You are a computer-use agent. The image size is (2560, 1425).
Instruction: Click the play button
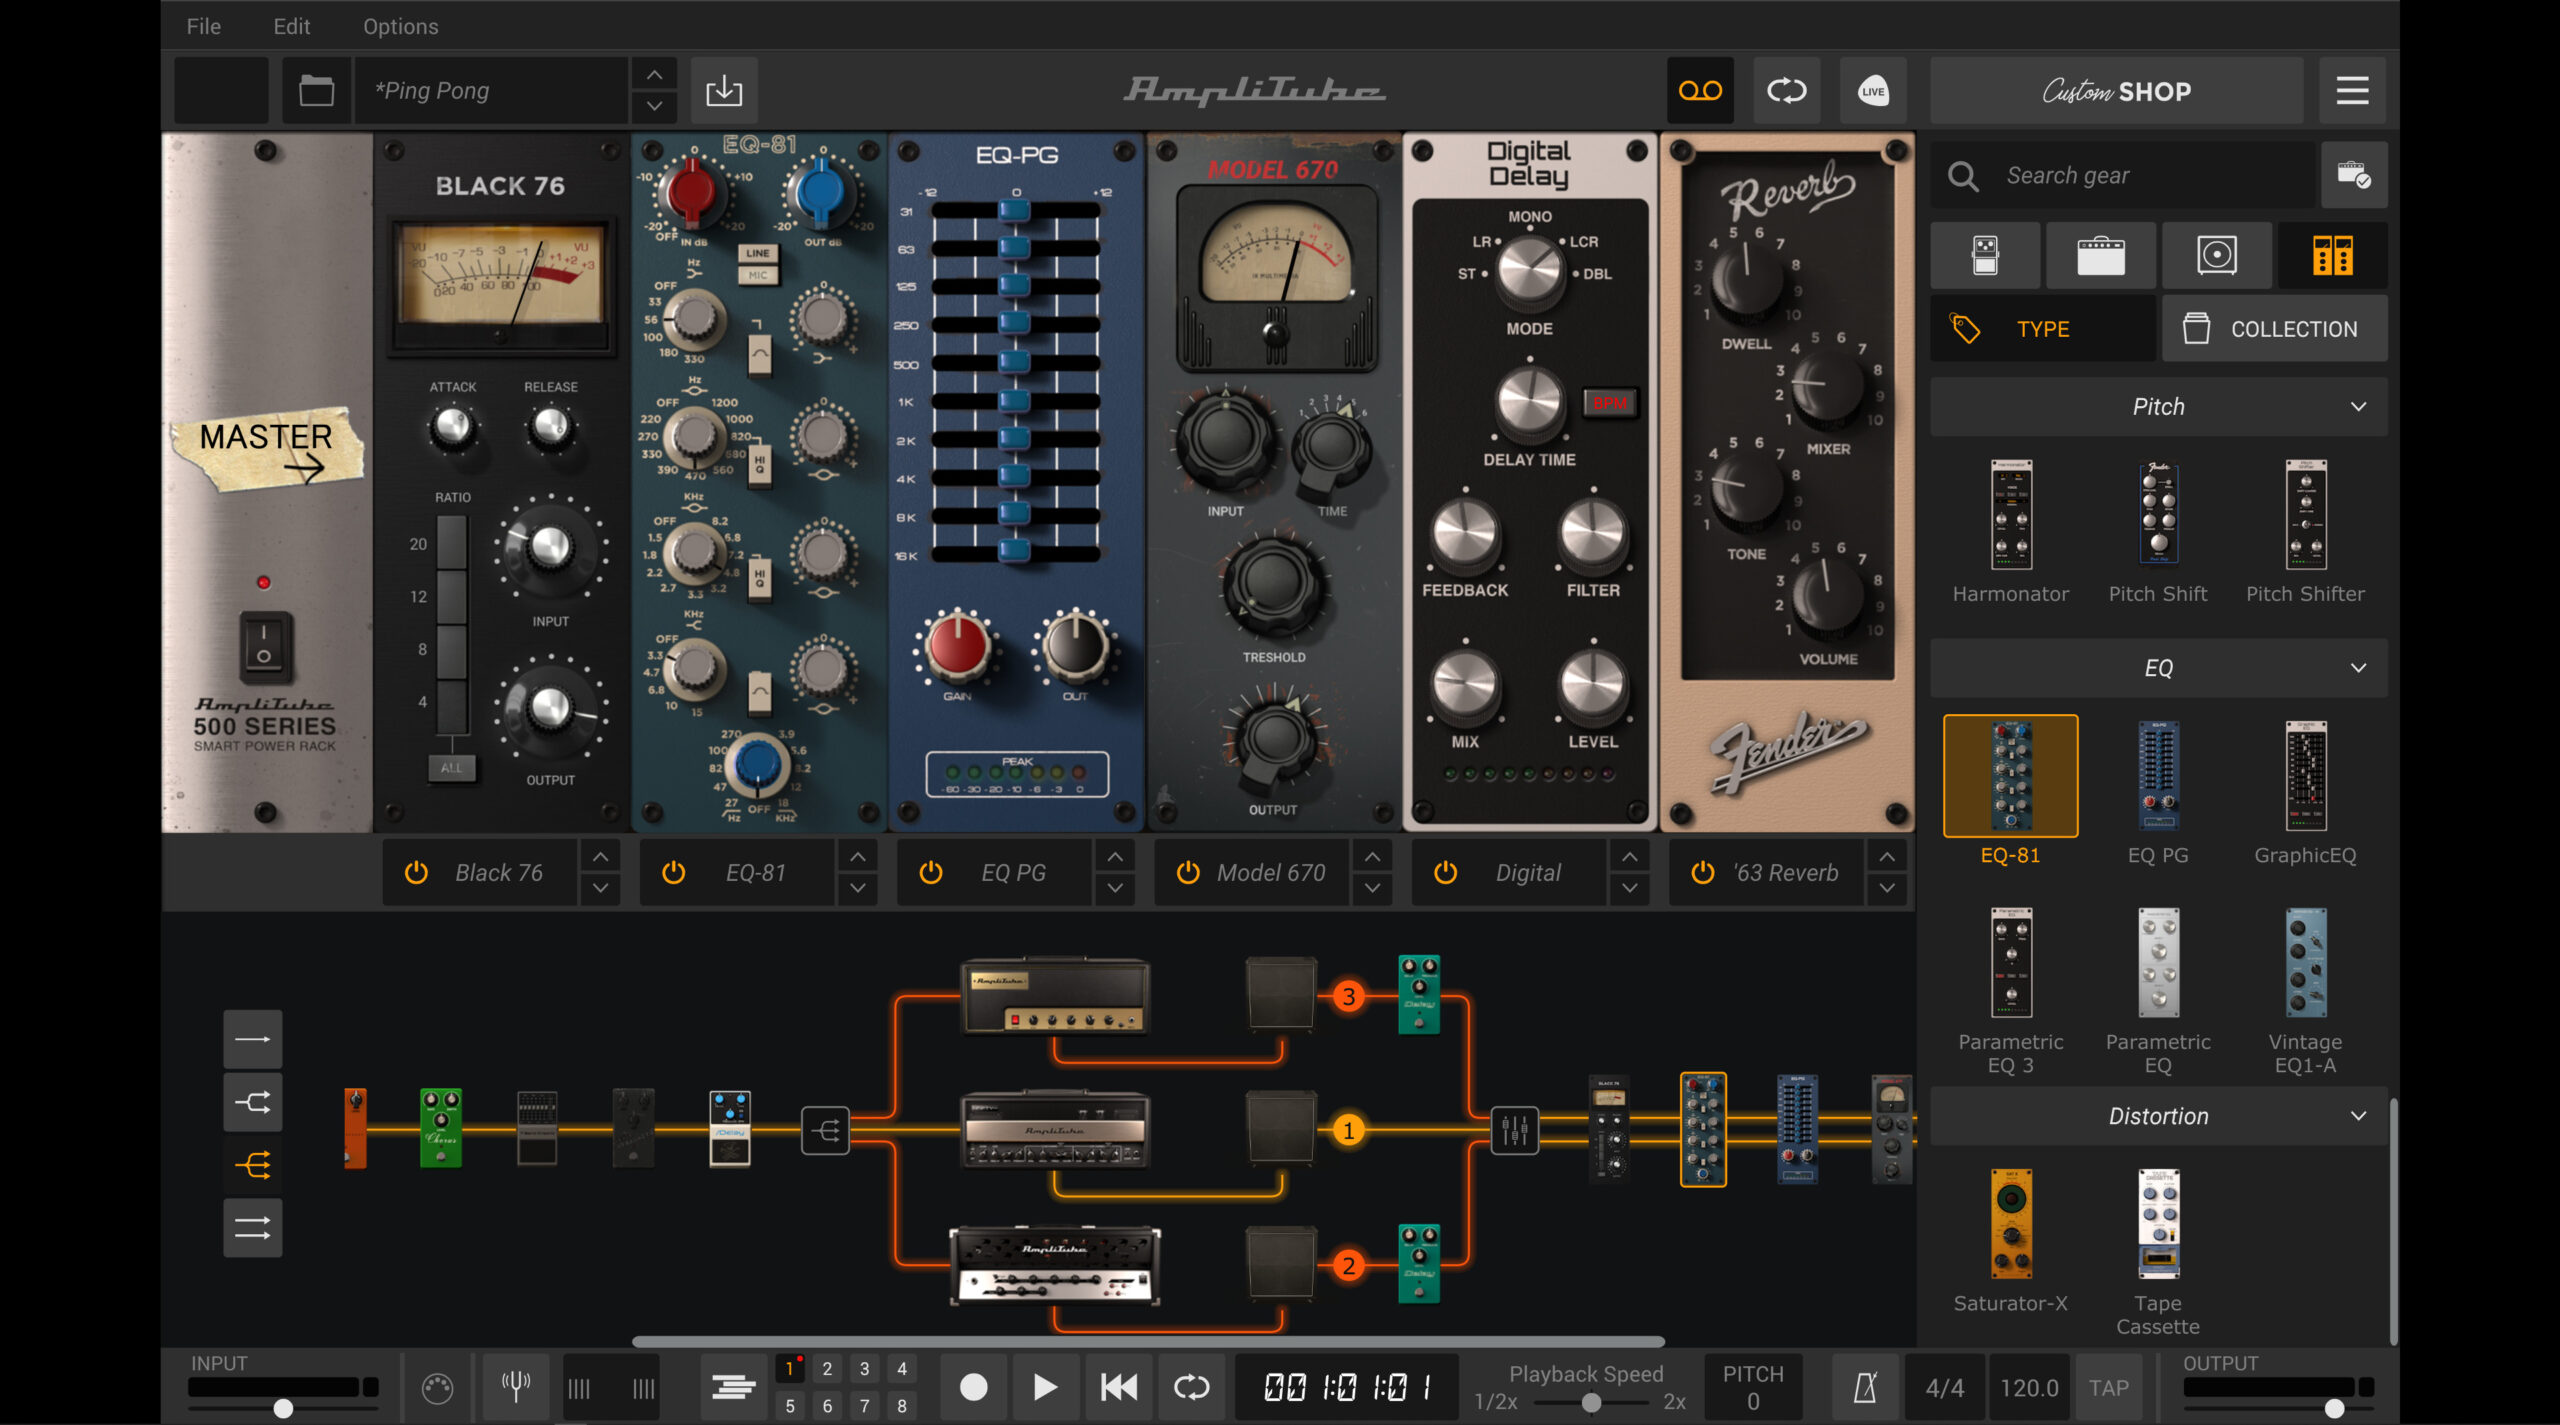pos(1045,1387)
